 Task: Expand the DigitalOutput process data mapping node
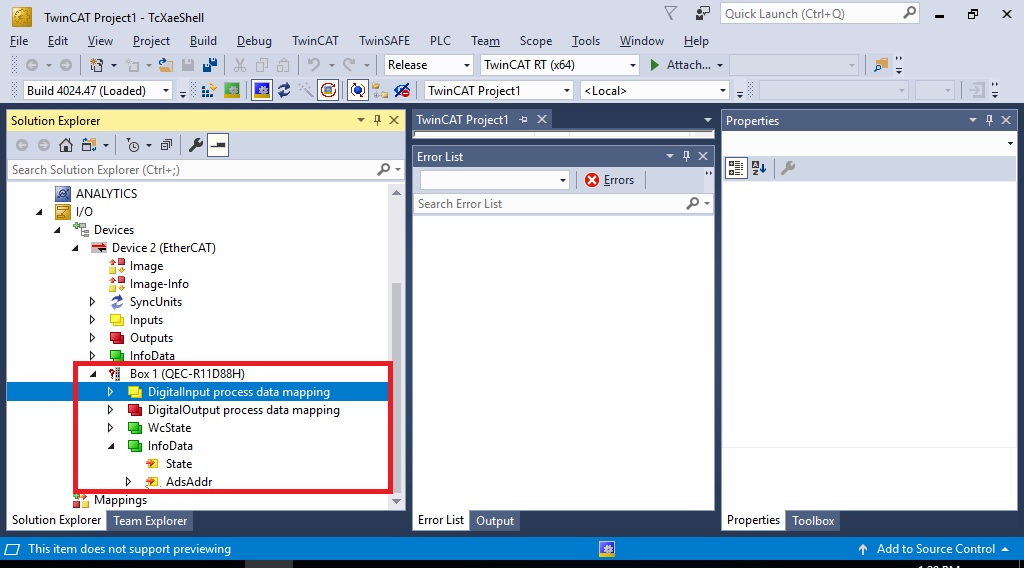[110, 410]
